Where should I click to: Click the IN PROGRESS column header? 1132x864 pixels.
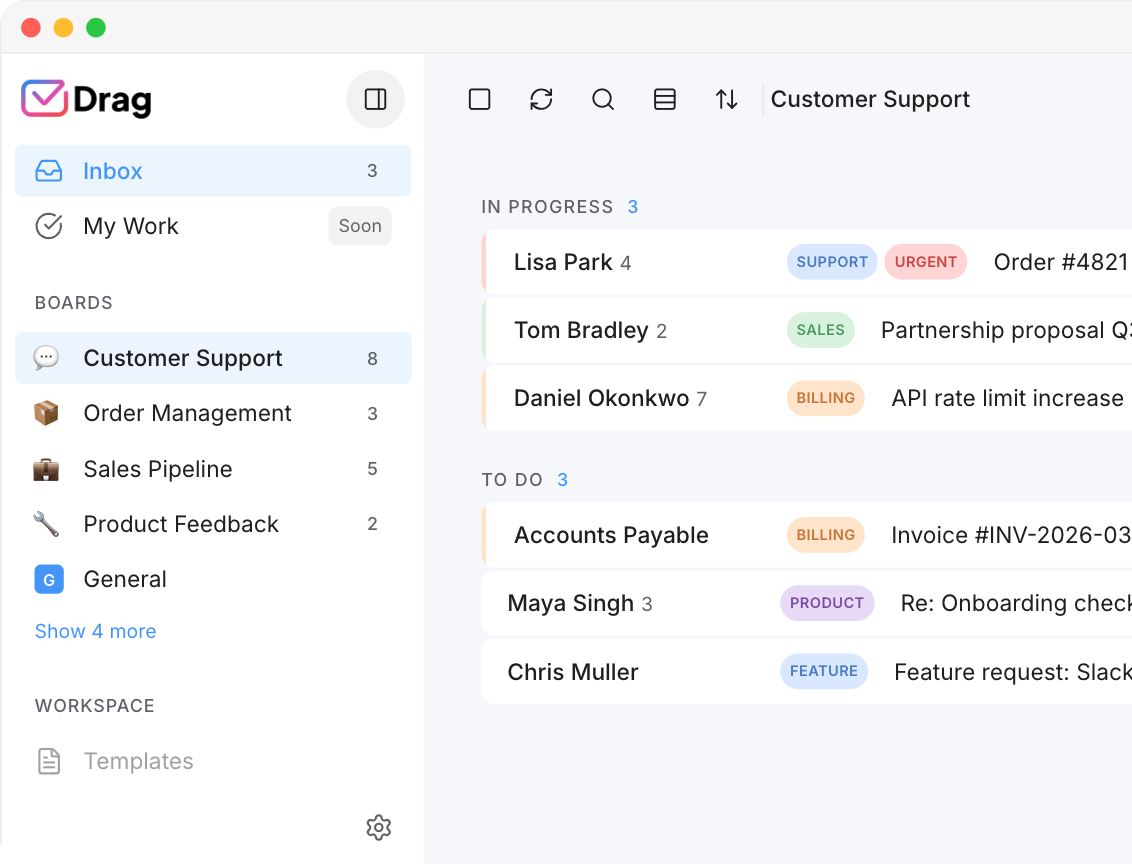[x=547, y=206]
